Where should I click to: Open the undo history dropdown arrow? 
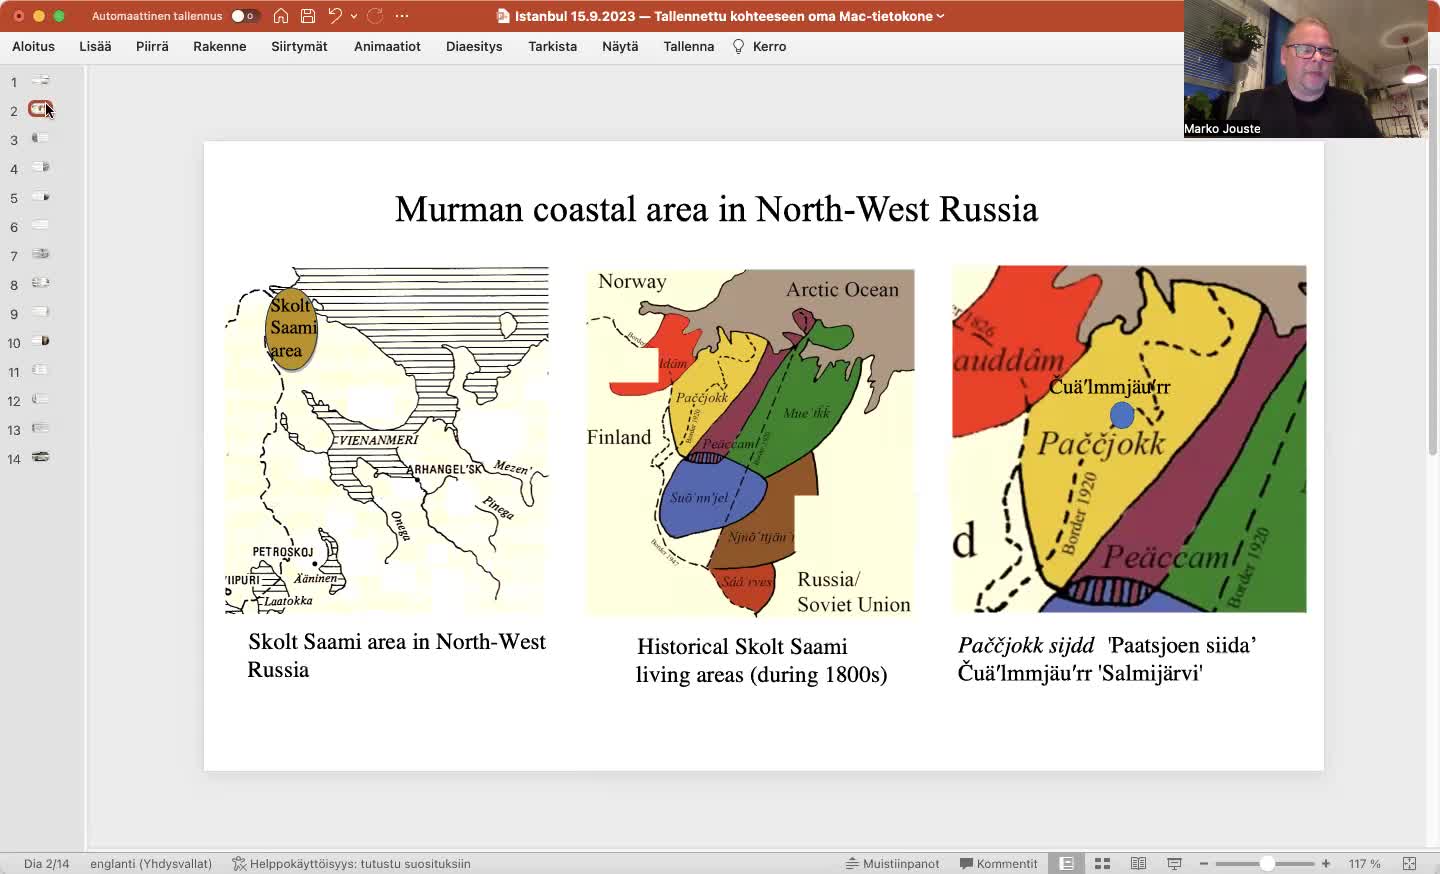(354, 16)
